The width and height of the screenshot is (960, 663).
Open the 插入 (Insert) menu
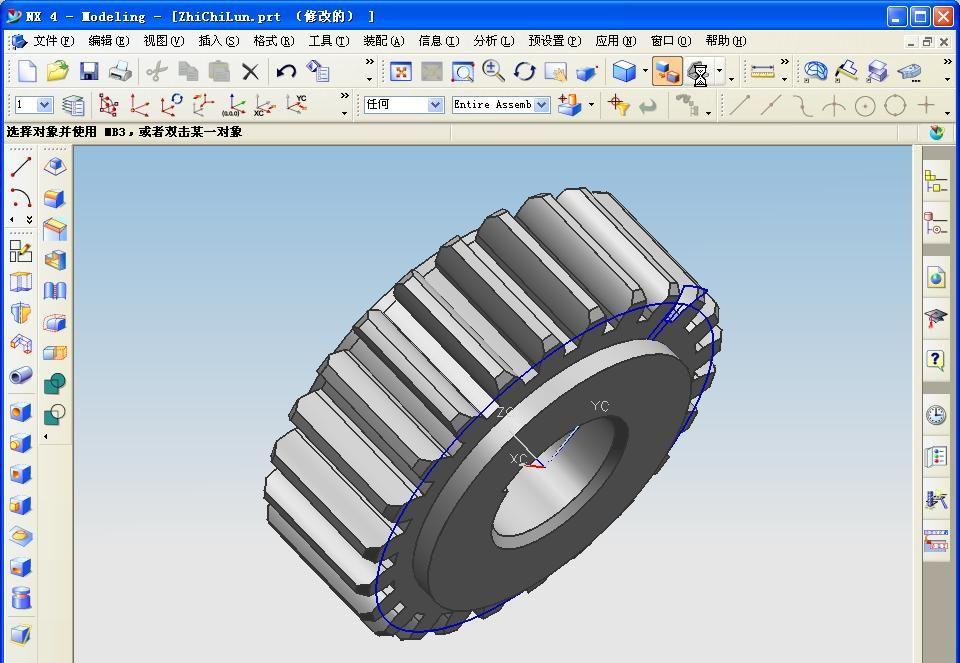point(218,41)
